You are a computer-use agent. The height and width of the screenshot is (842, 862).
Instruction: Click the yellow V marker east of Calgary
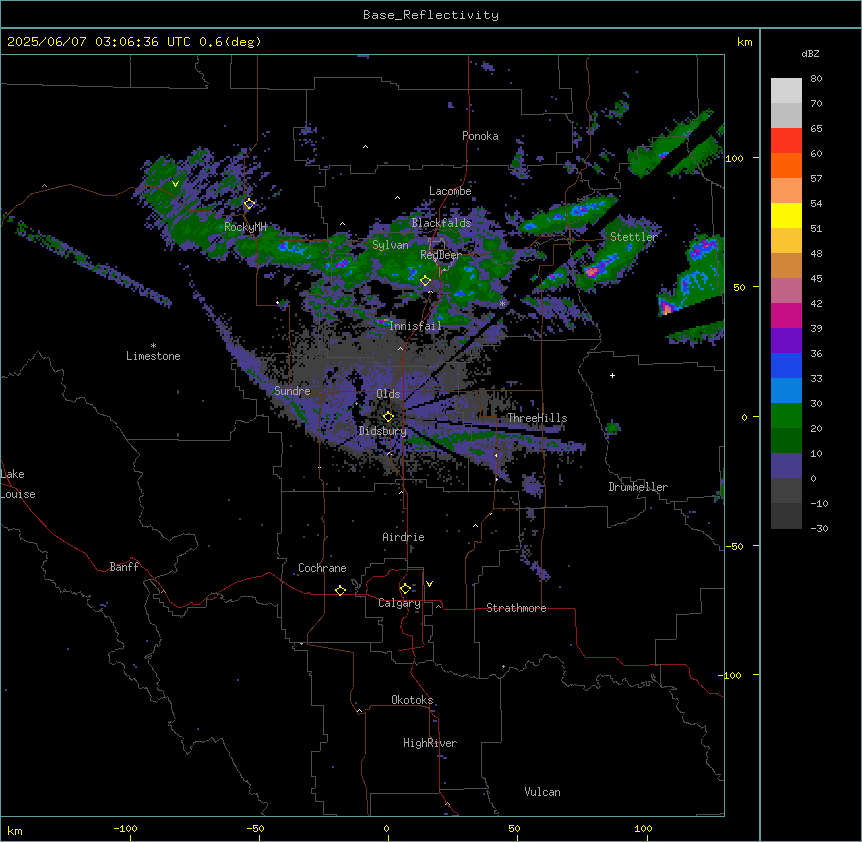coord(429,584)
